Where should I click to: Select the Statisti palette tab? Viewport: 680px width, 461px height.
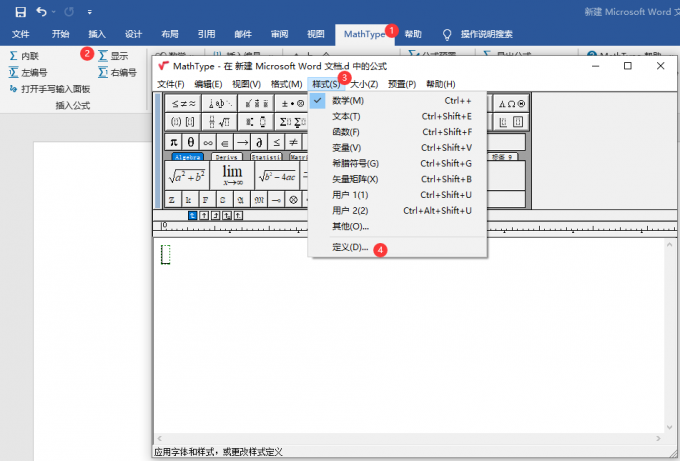point(266,157)
